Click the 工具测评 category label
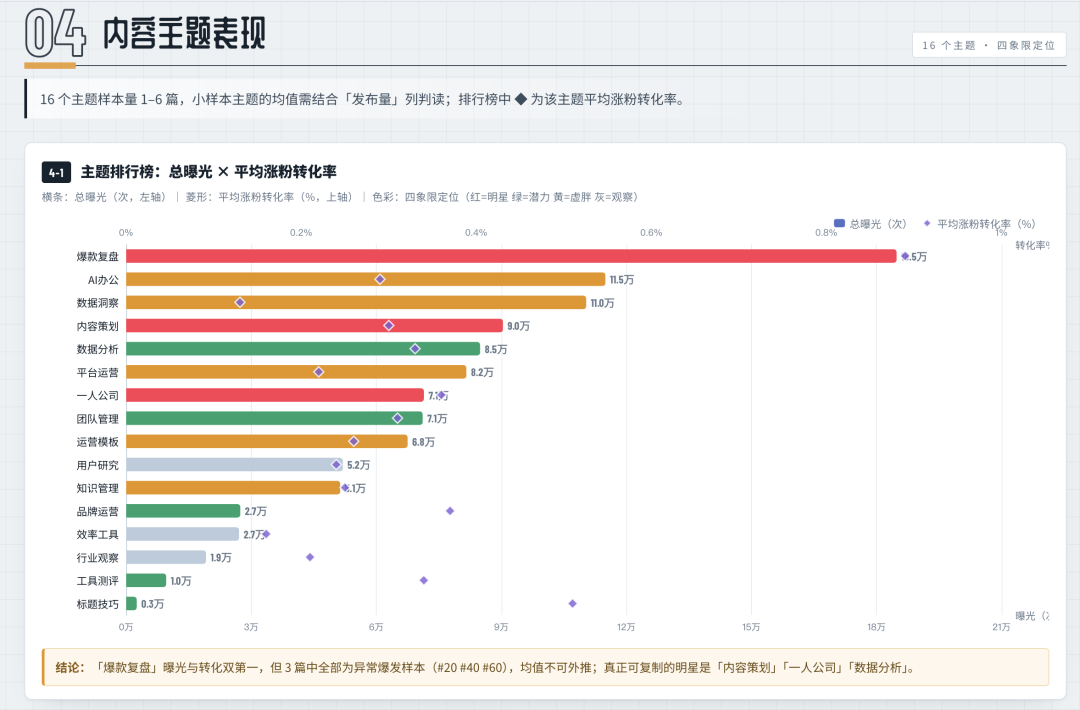This screenshot has height=710, width=1080. tap(97, 581)
